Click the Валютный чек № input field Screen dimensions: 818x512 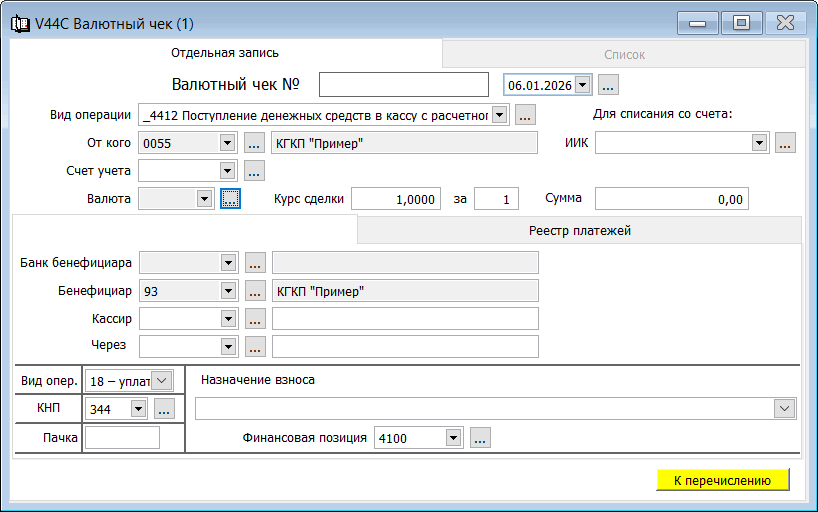point(403,85)
